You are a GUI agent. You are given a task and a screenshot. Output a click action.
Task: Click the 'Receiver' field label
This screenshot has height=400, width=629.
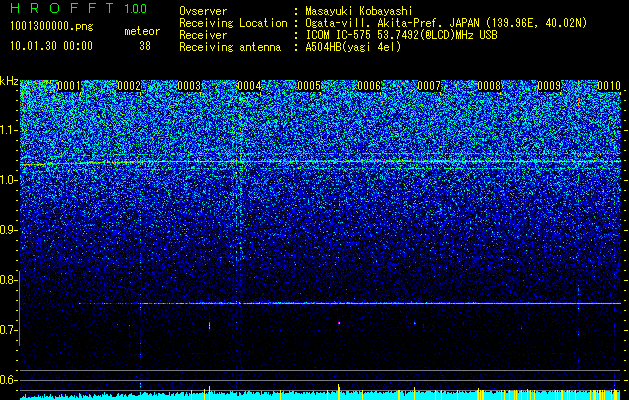[x=203, y=35]
